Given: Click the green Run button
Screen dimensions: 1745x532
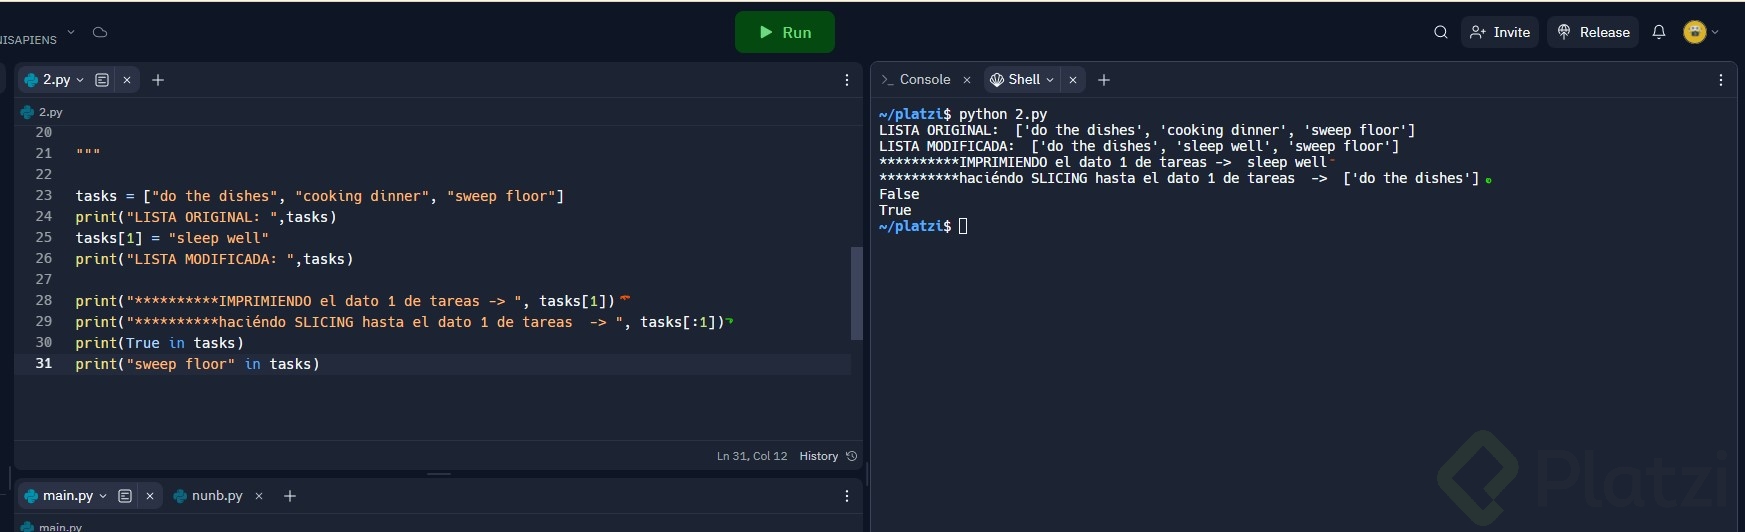Looking at the screenshot, I should [x=784, y=32].
